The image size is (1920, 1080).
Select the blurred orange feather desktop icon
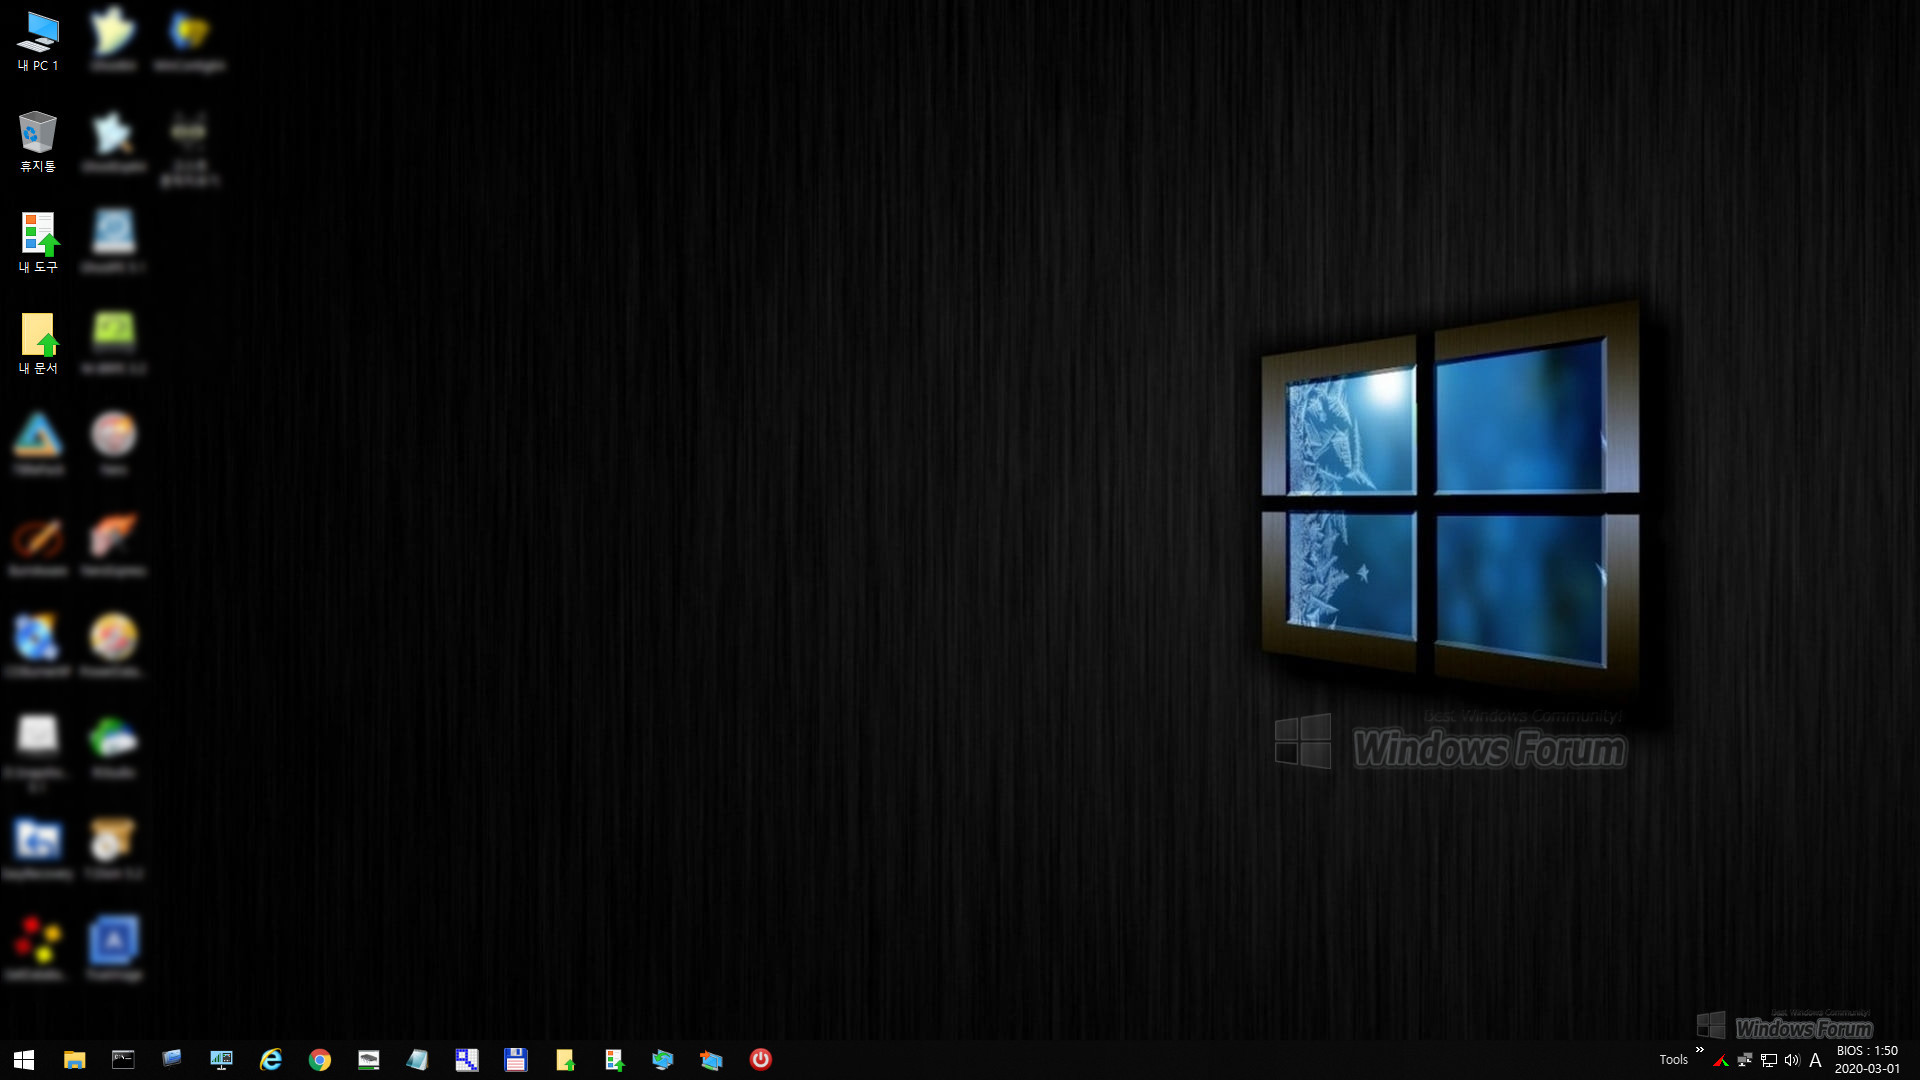tap(113, 545)
